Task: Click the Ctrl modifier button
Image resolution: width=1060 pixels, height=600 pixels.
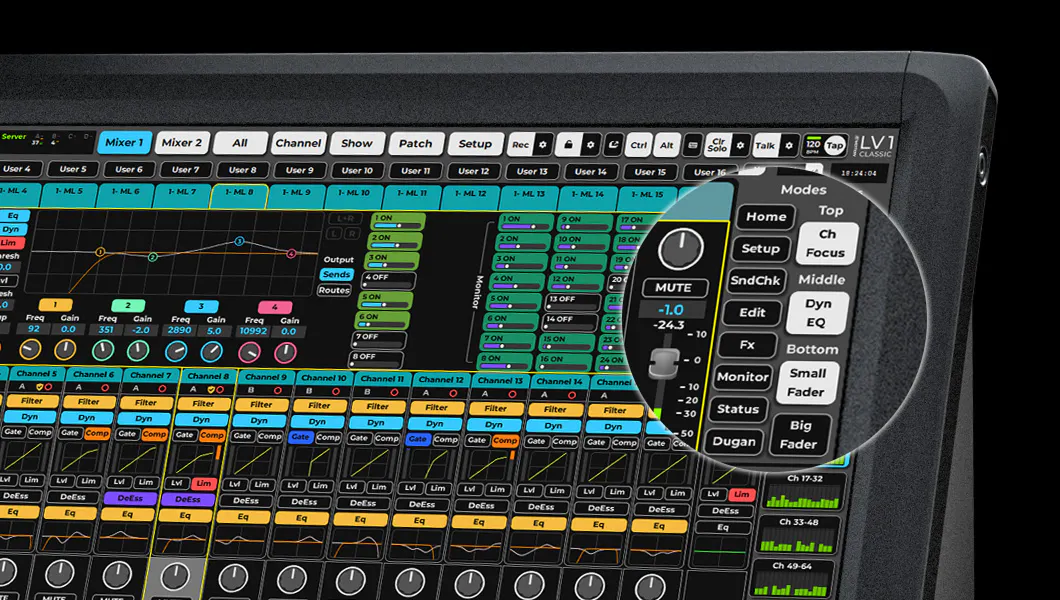Action: (639, 145)
